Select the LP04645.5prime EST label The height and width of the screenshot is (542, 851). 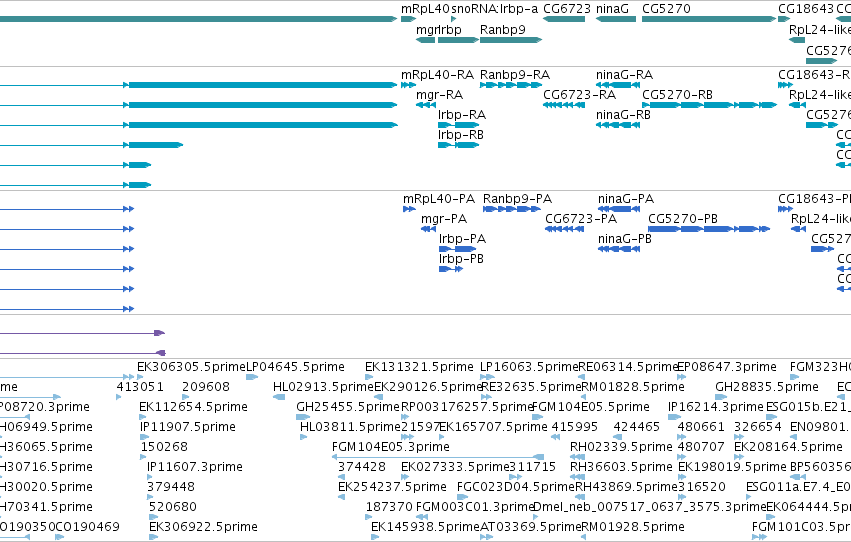point(295,367)
